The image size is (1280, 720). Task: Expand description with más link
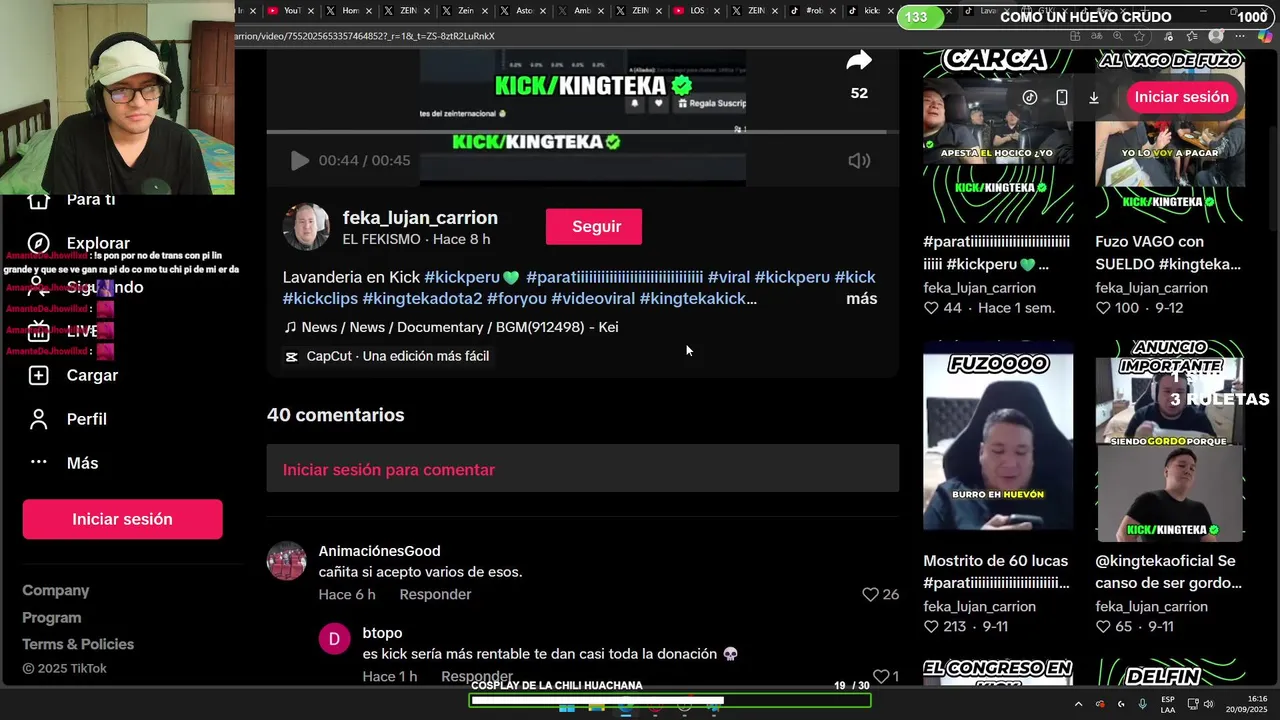(x=861, y=298)
